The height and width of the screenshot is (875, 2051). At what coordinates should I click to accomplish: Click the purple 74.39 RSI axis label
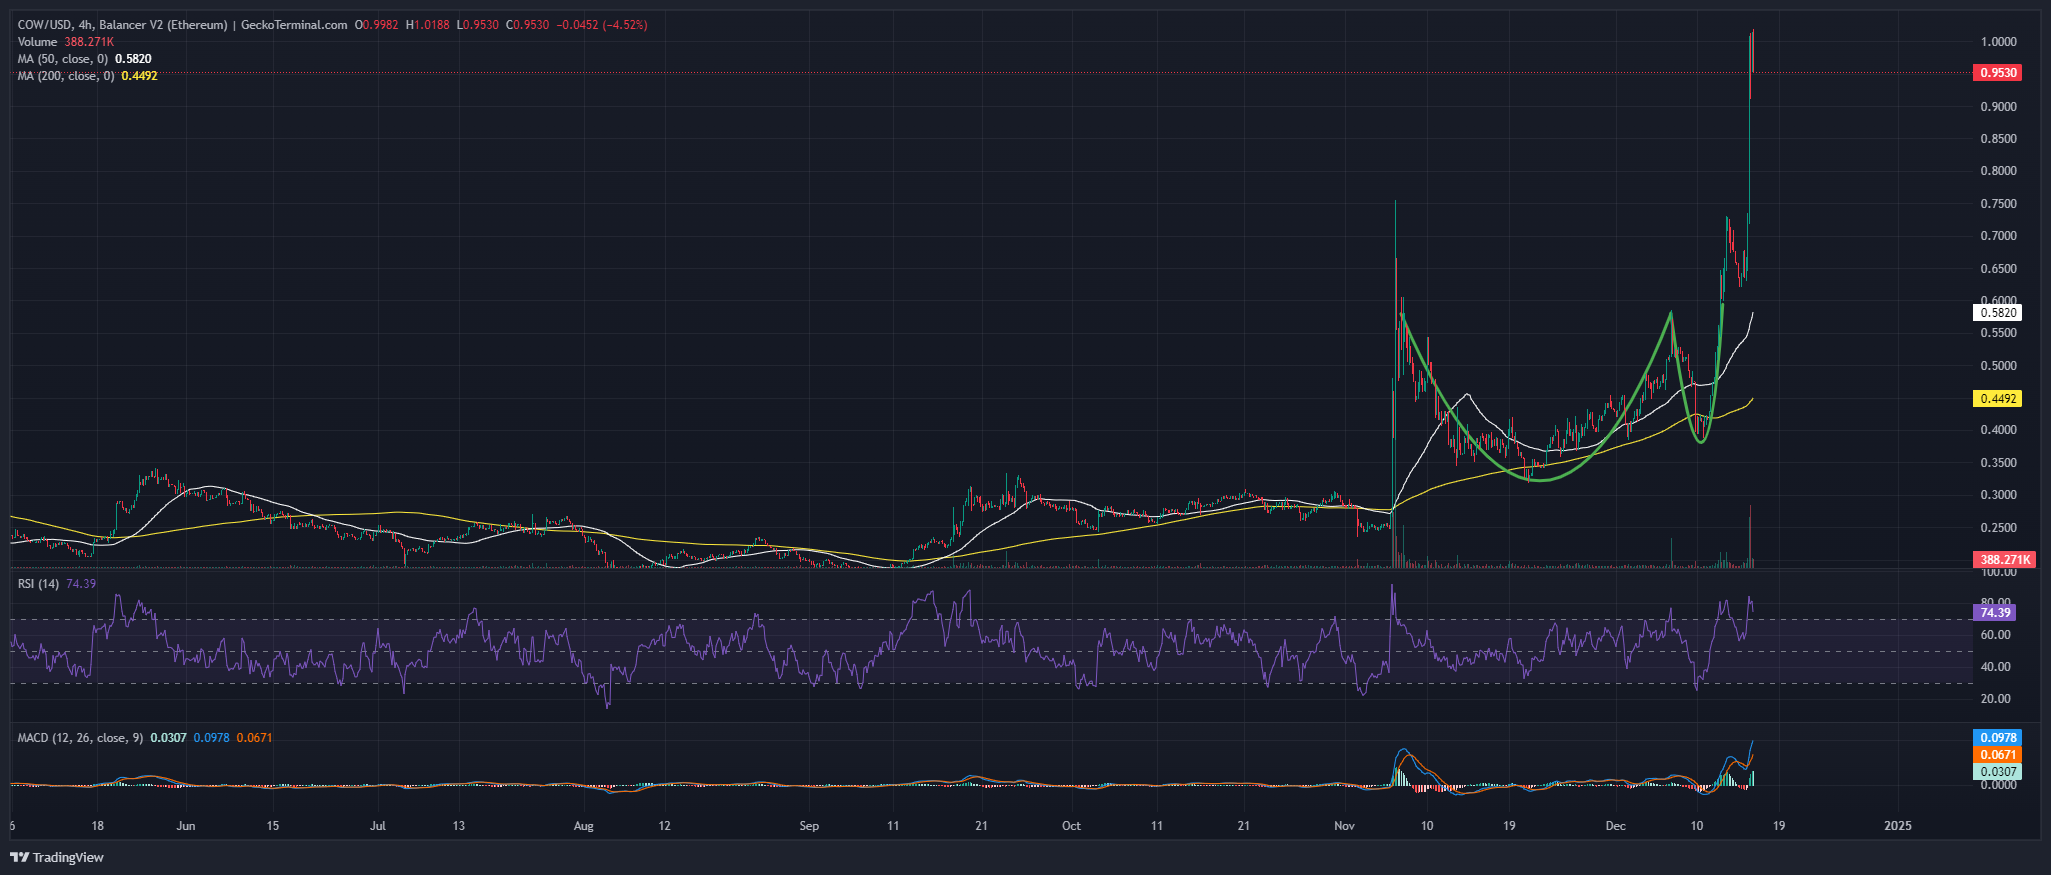point(1995,613)
